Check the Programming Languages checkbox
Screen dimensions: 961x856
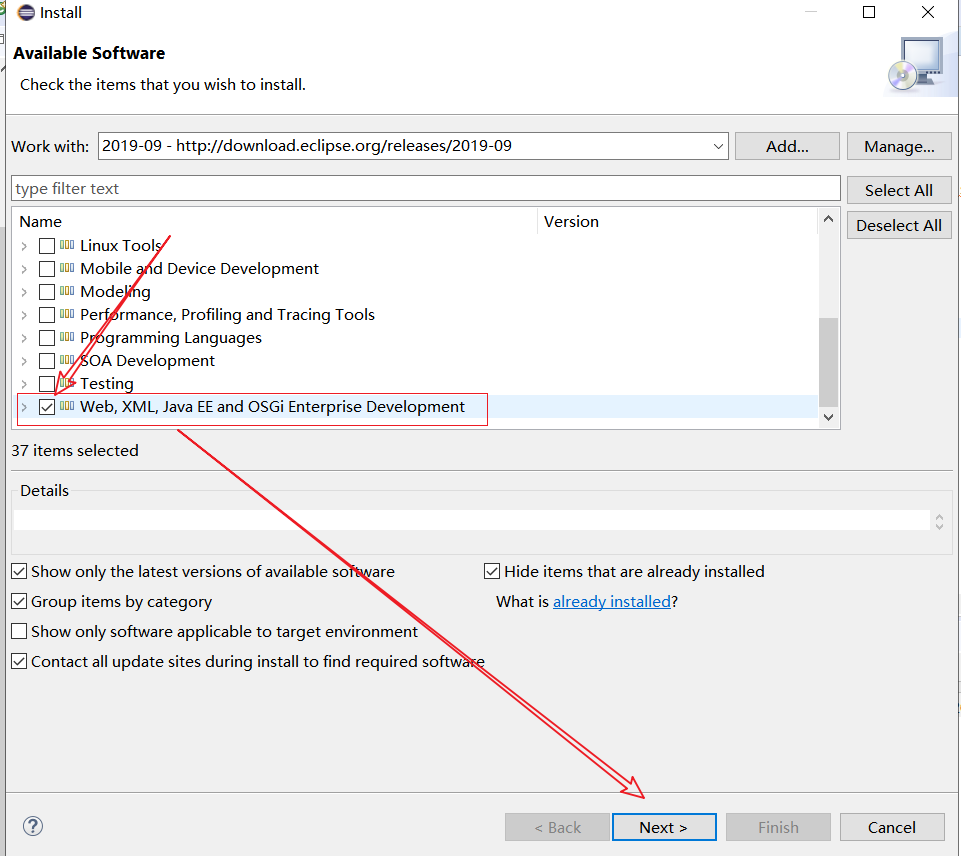(47, 338)
